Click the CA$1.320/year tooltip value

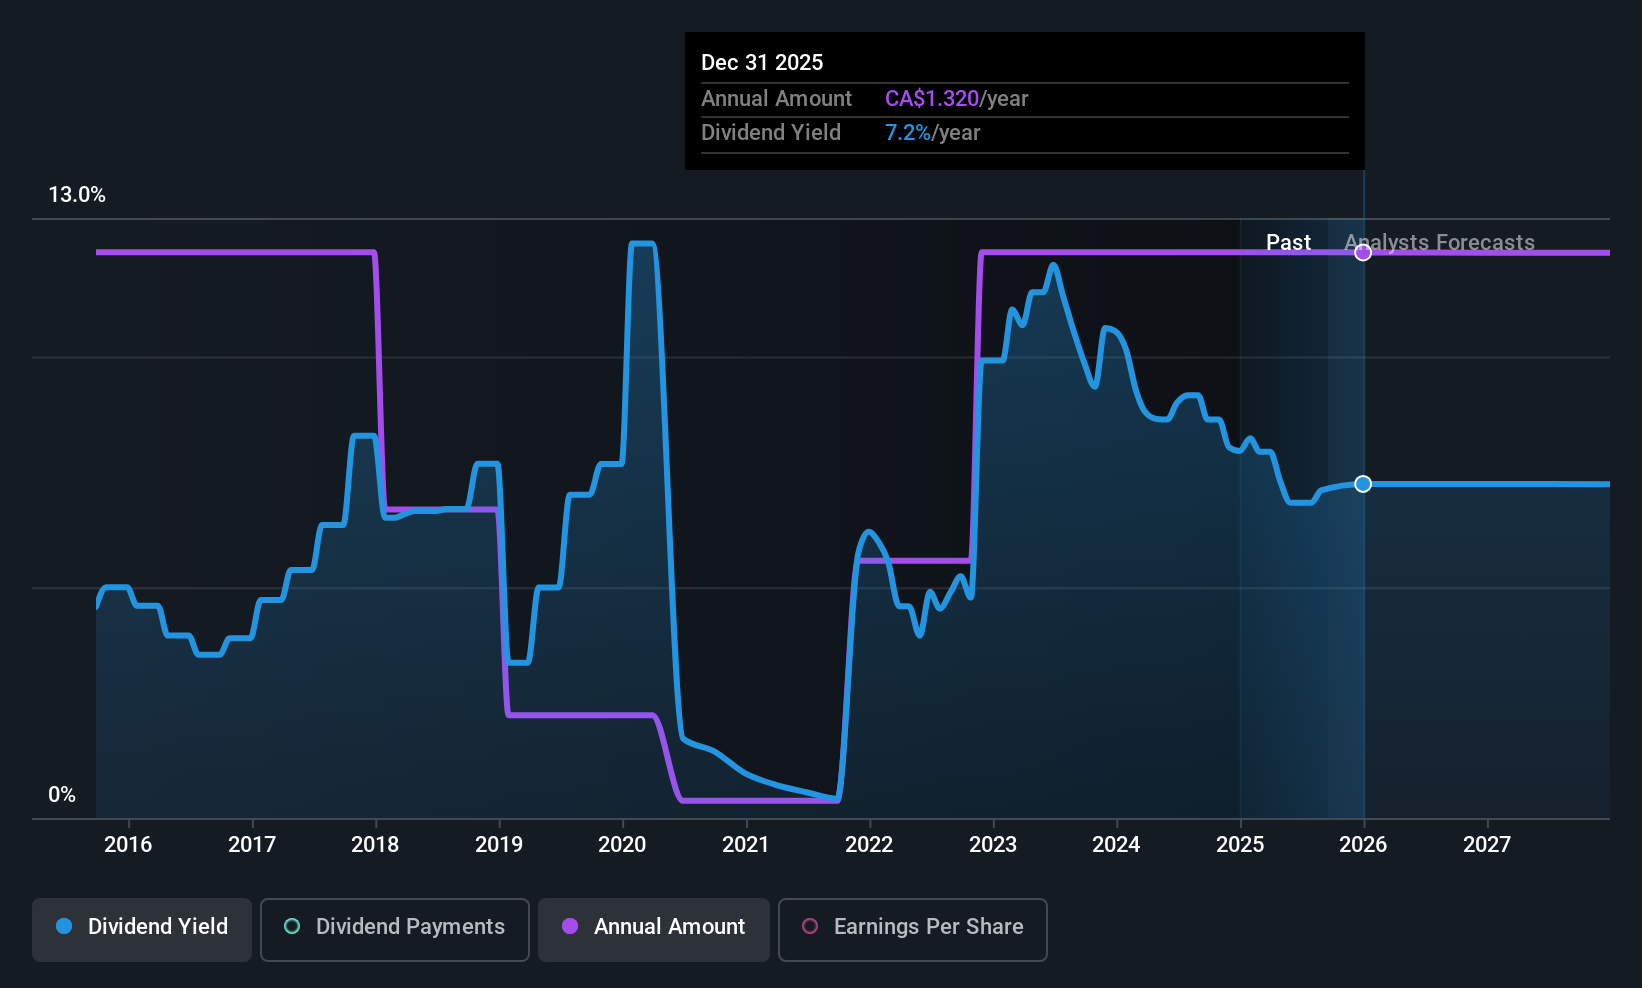(956, 99)
